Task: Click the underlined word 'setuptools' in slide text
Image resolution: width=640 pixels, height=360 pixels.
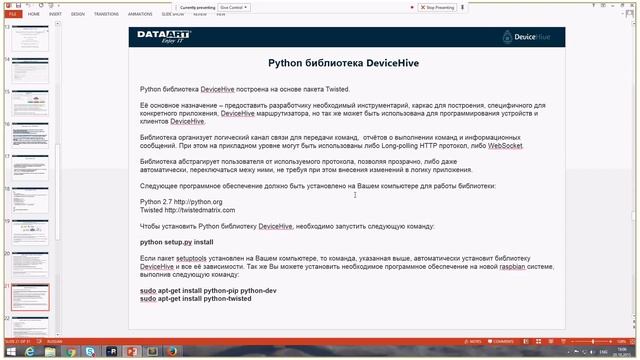Action: 191,258
